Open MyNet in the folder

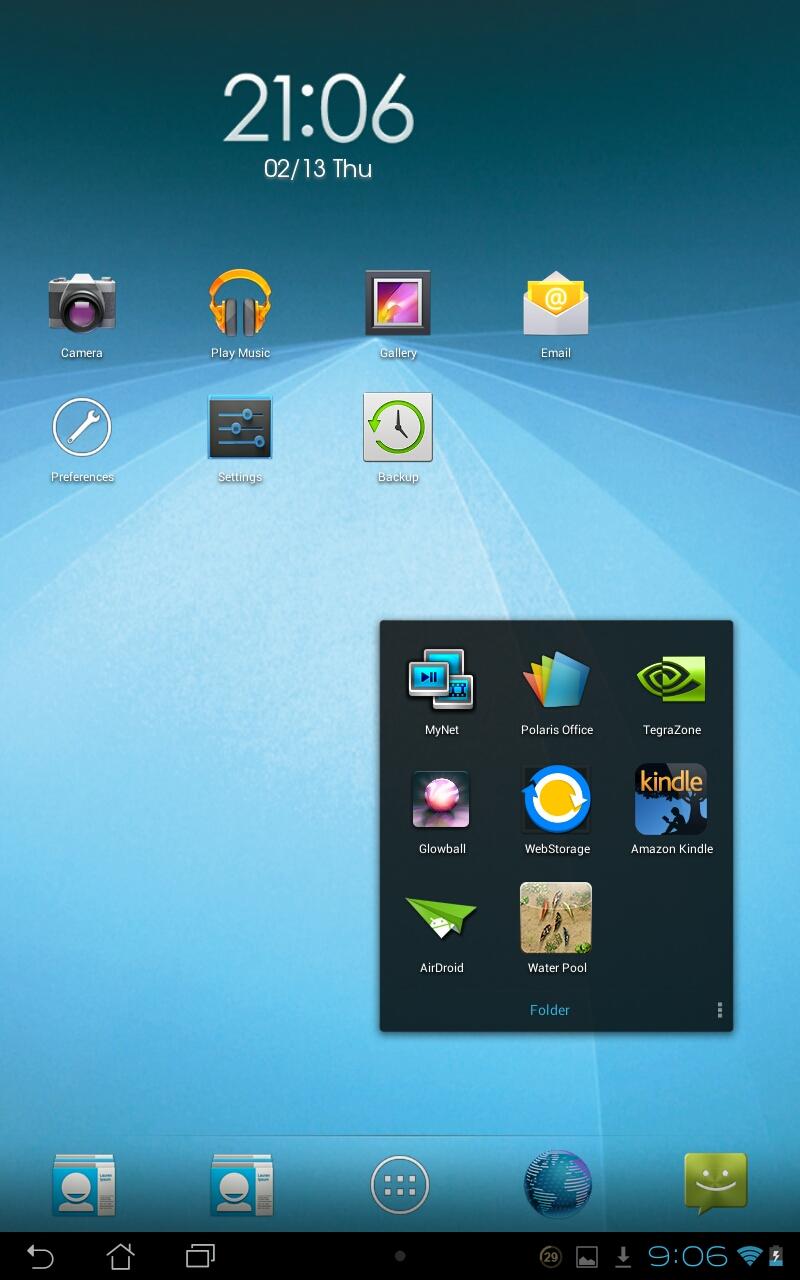click(441, 680)
